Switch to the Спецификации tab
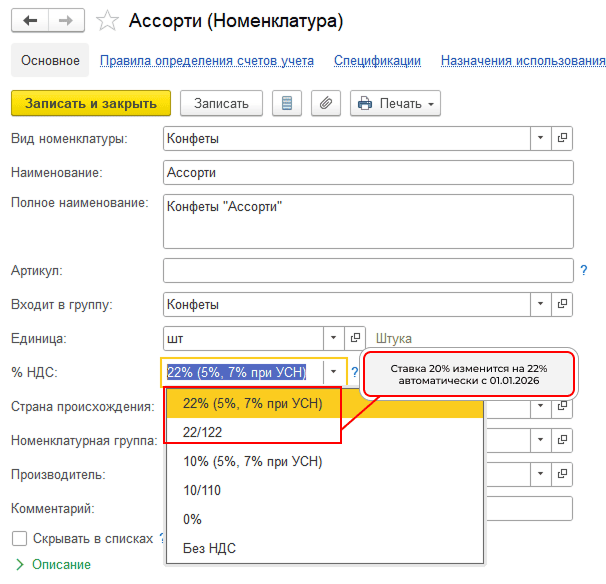 coord(377,61)
